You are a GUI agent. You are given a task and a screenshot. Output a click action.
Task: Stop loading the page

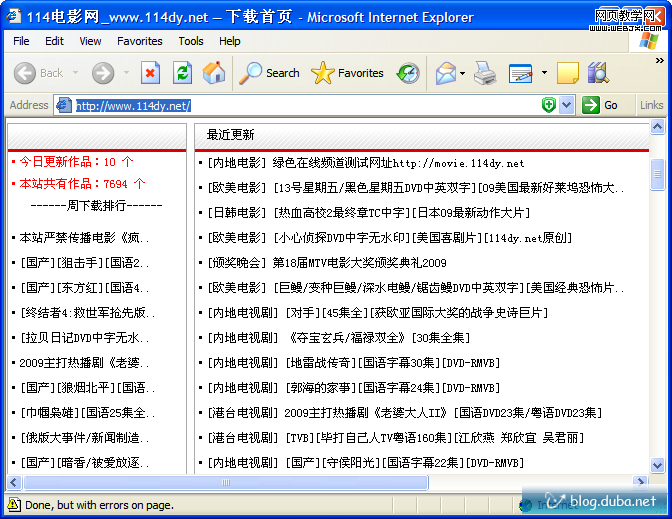(x=150, y=73)
